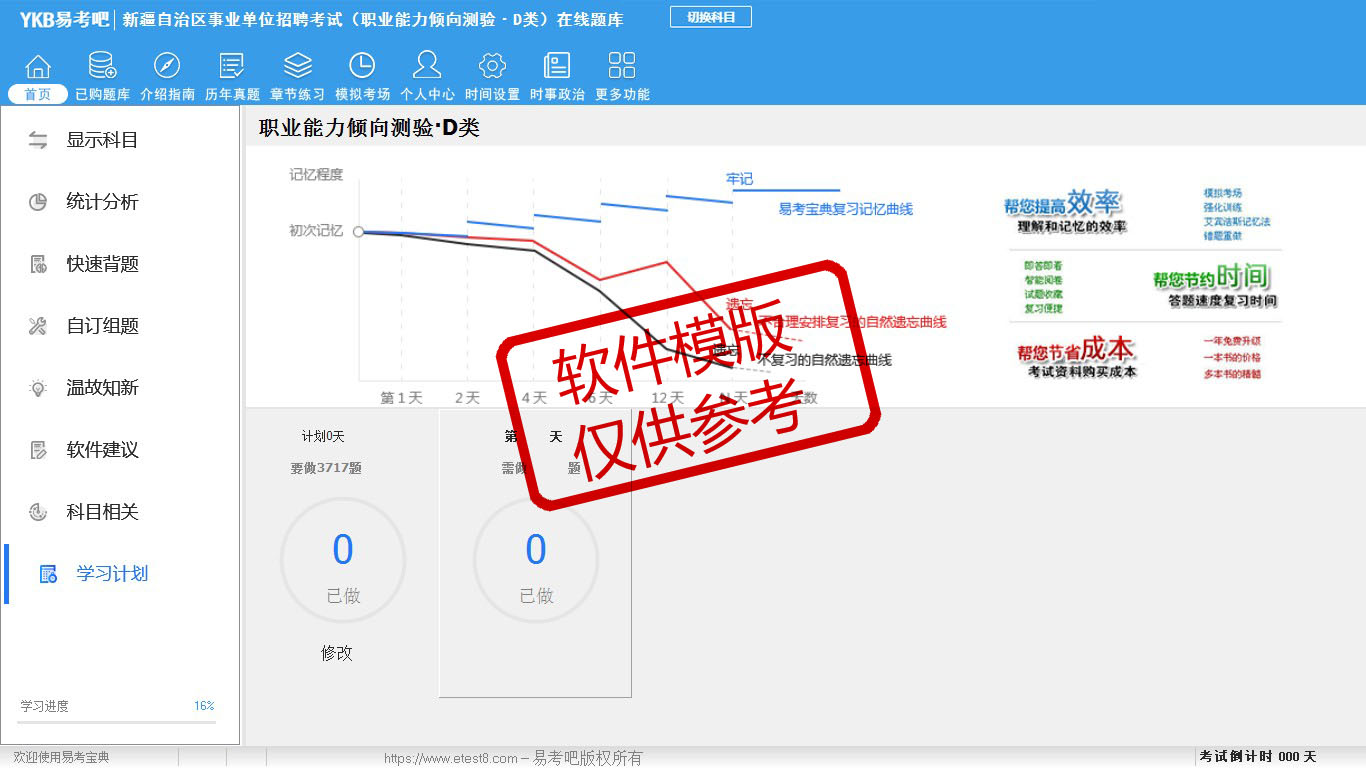
Task: Open 快速背题 sidebar item
Action: point(102,264)
